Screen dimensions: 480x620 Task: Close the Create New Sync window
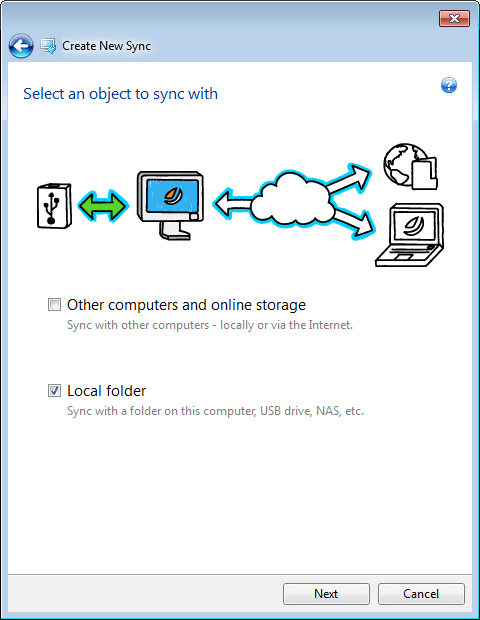455,18
